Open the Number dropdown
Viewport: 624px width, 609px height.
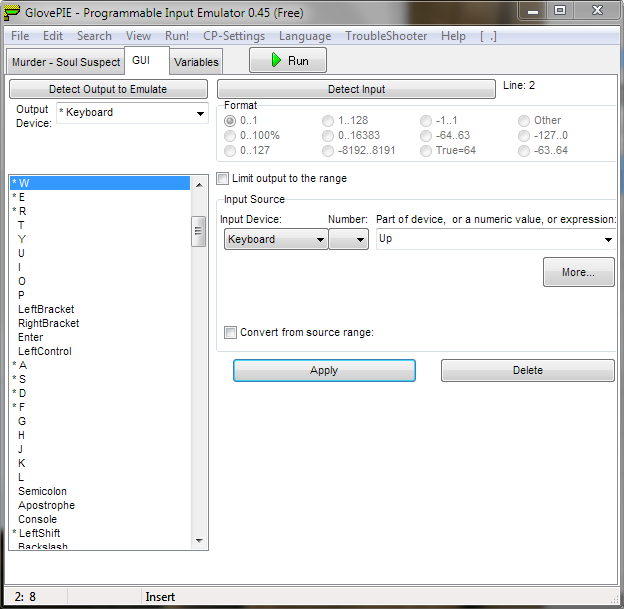pos(349,239)
